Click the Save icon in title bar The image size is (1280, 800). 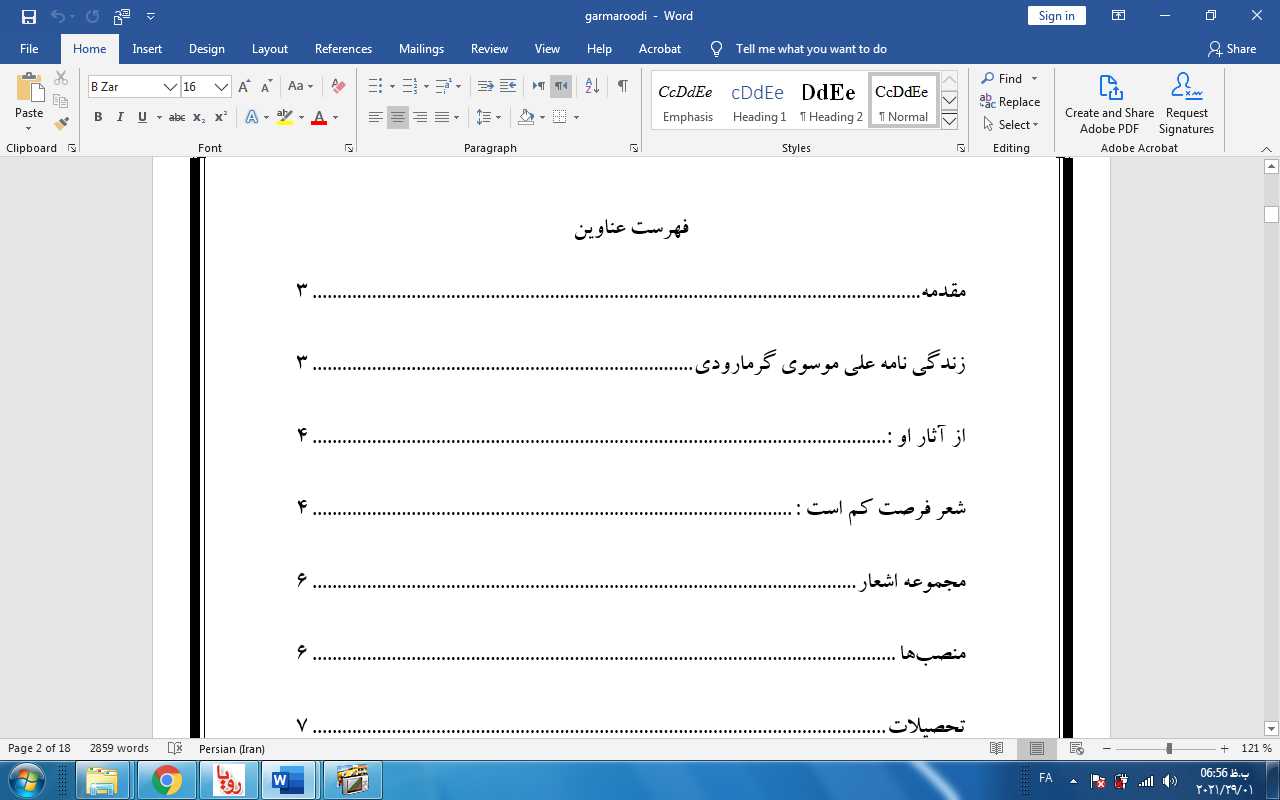29,16
